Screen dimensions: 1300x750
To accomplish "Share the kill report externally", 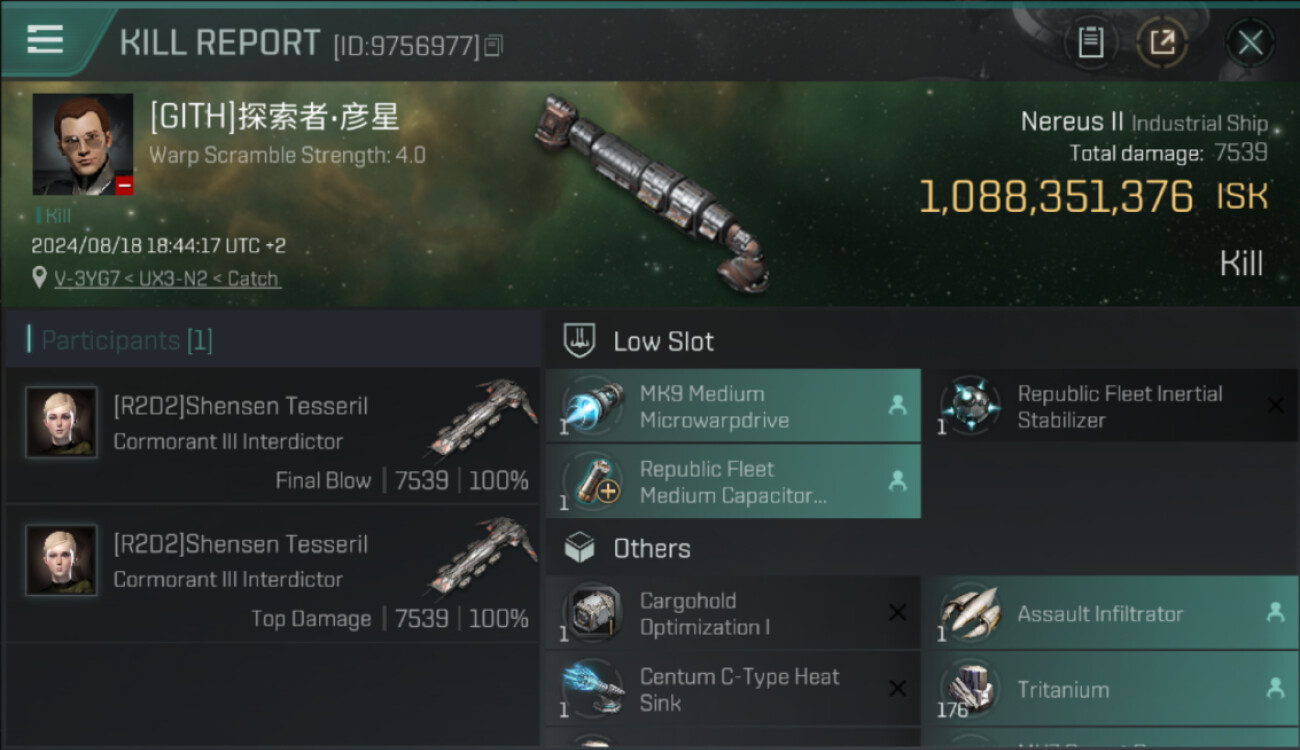I will (x=1162, y=43).
